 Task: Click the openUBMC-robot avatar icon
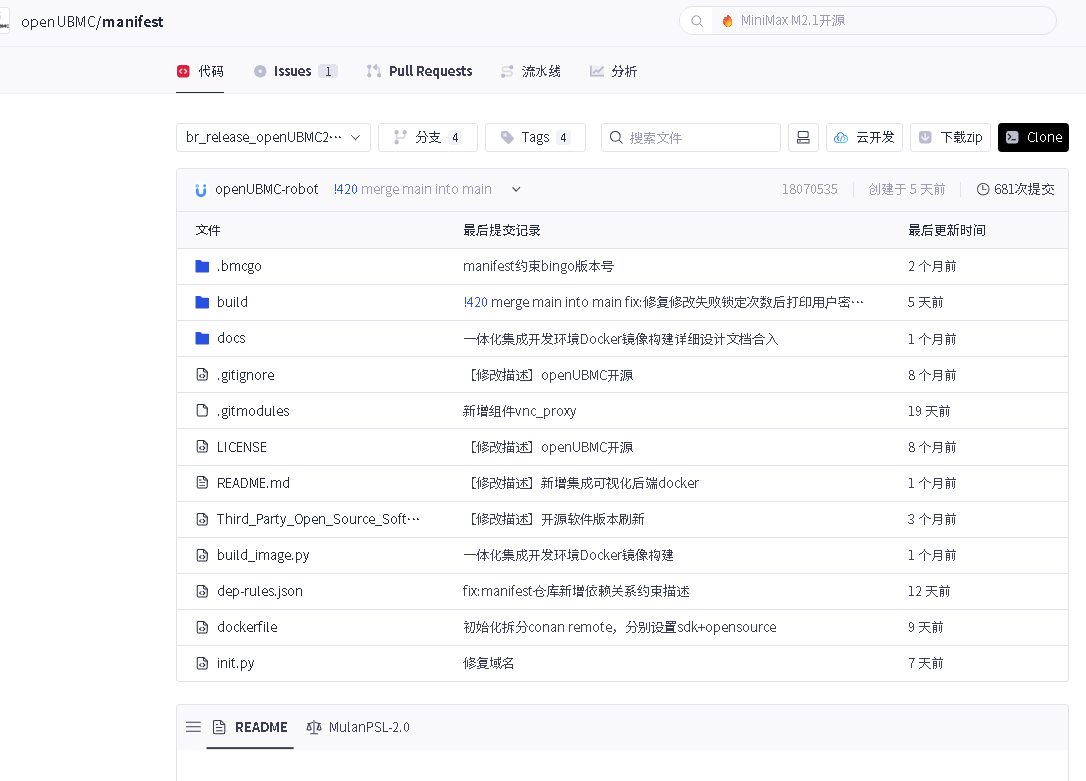(201, 189)
